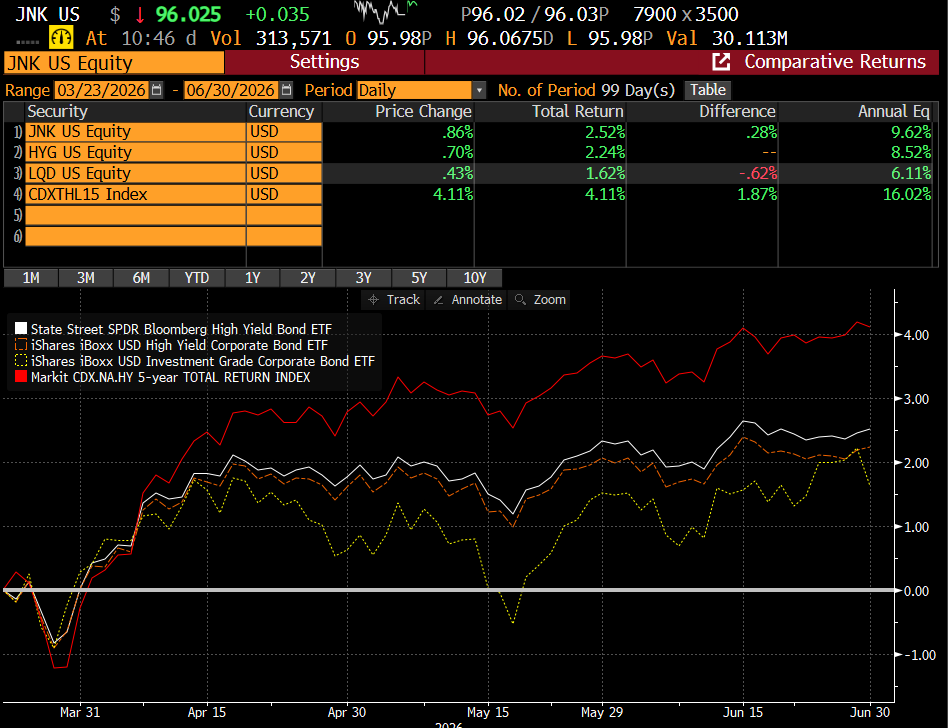Click the red legend swatch for Markit CDX
This screenshot has width=948, height=728.
(21, 377)
